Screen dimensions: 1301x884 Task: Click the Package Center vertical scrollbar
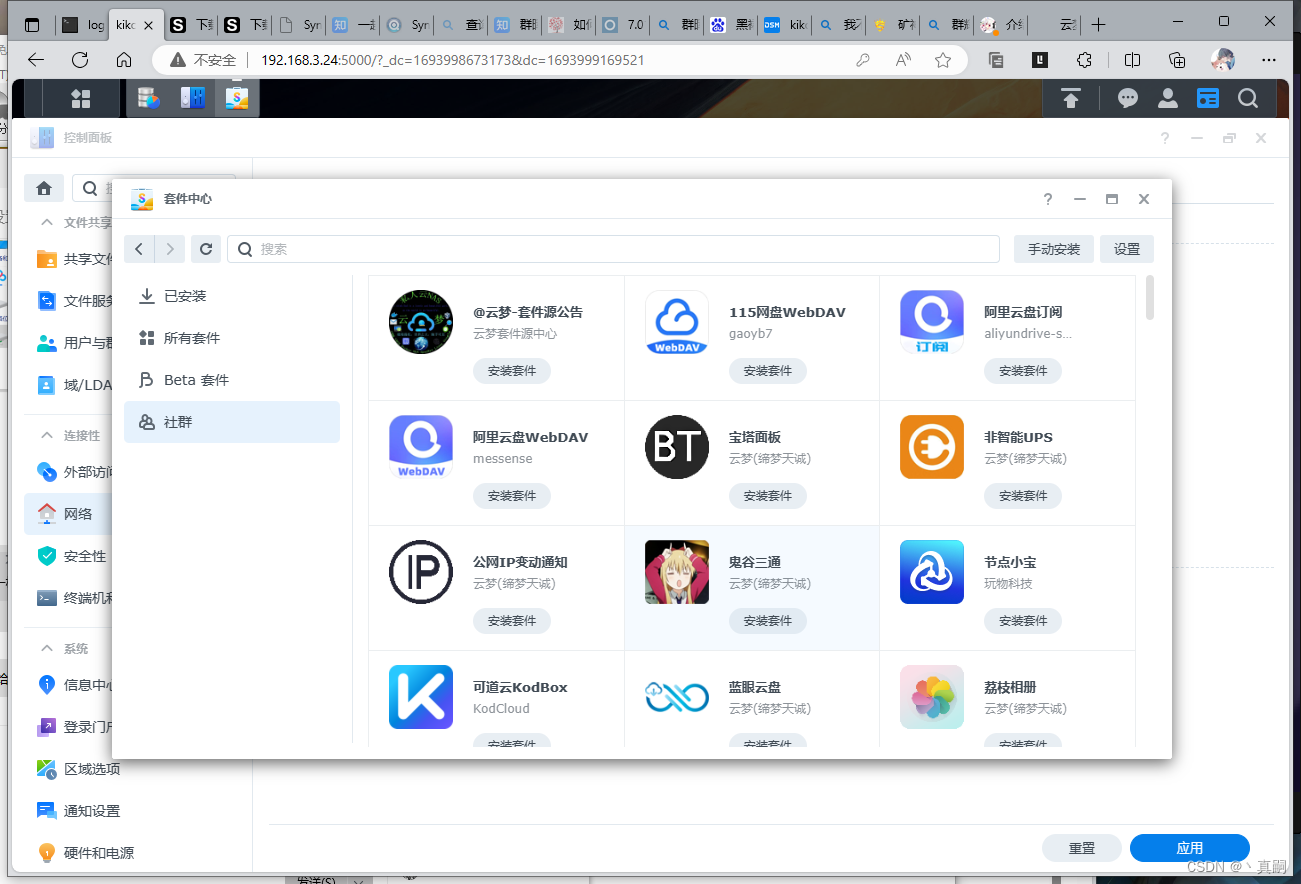[x=1150, y=298]
